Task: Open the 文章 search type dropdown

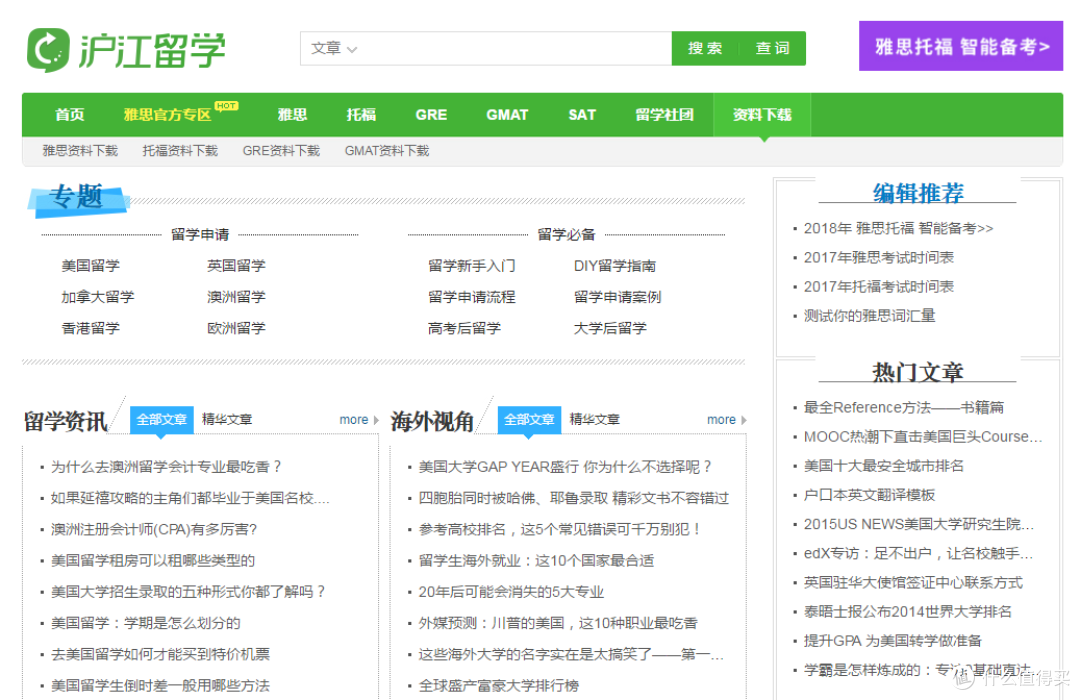Action: pyautogui.click(x=334, y=49)
